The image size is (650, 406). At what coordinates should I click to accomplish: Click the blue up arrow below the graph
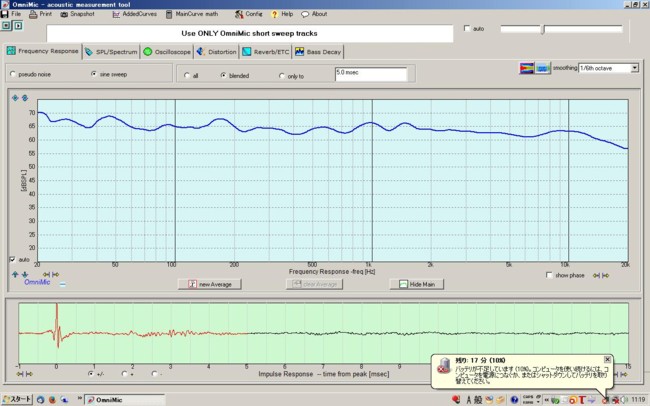(15, 274)
